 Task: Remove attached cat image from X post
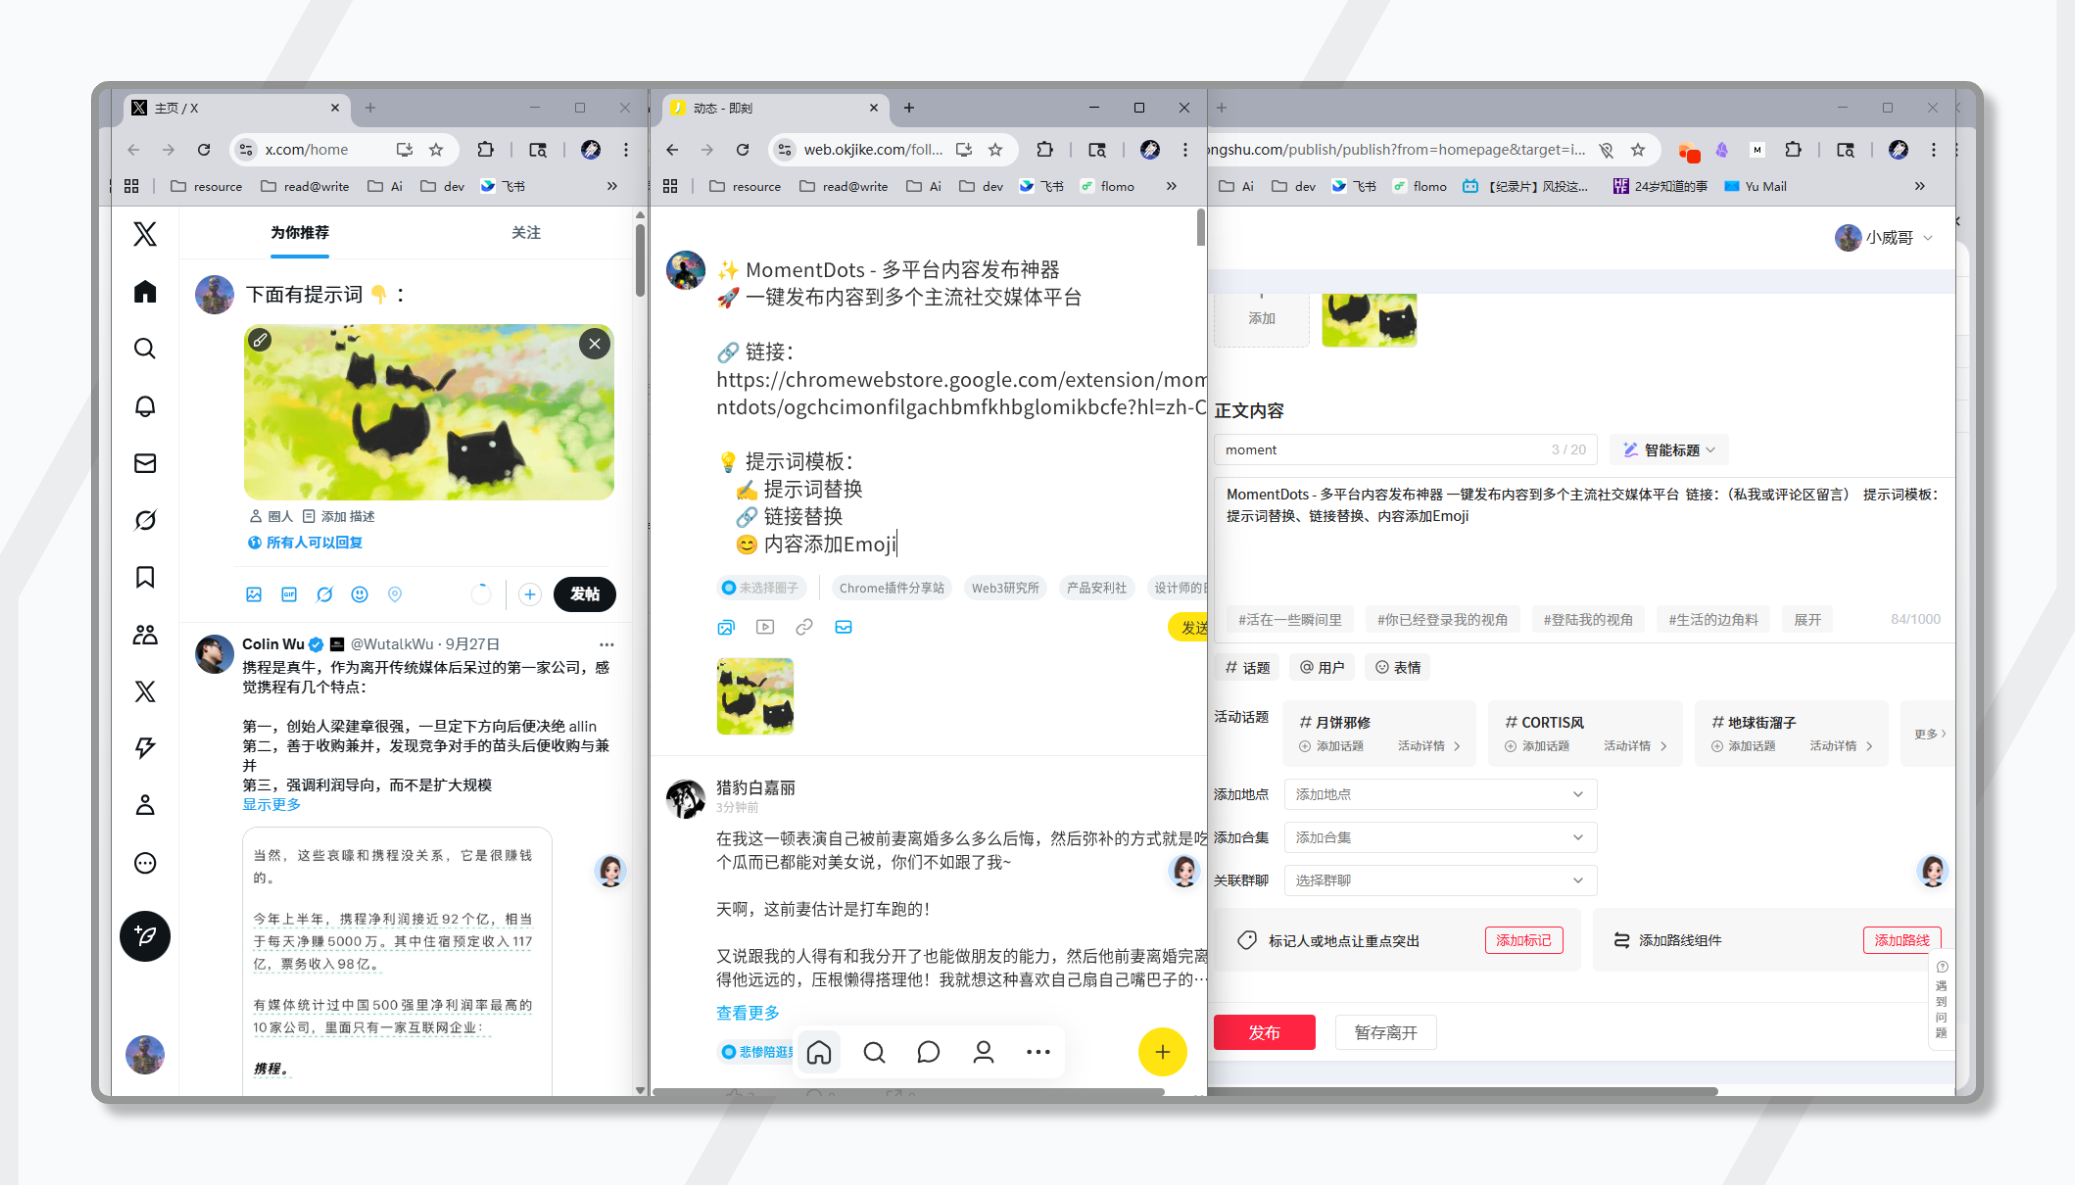[x=594, y=344]
